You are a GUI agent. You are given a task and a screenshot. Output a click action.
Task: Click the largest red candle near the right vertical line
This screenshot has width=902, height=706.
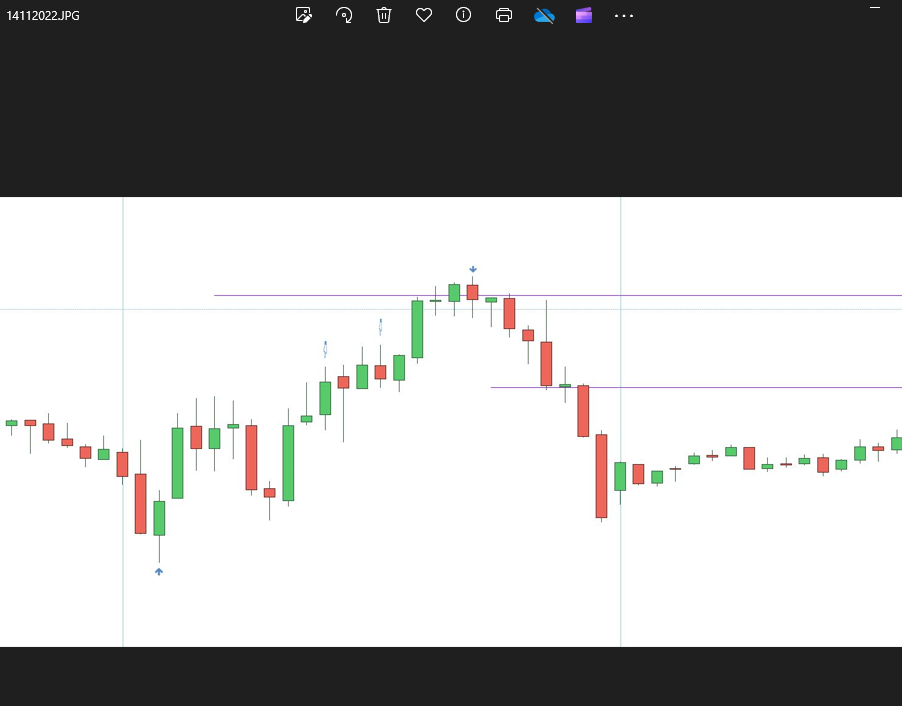[601, 475]
